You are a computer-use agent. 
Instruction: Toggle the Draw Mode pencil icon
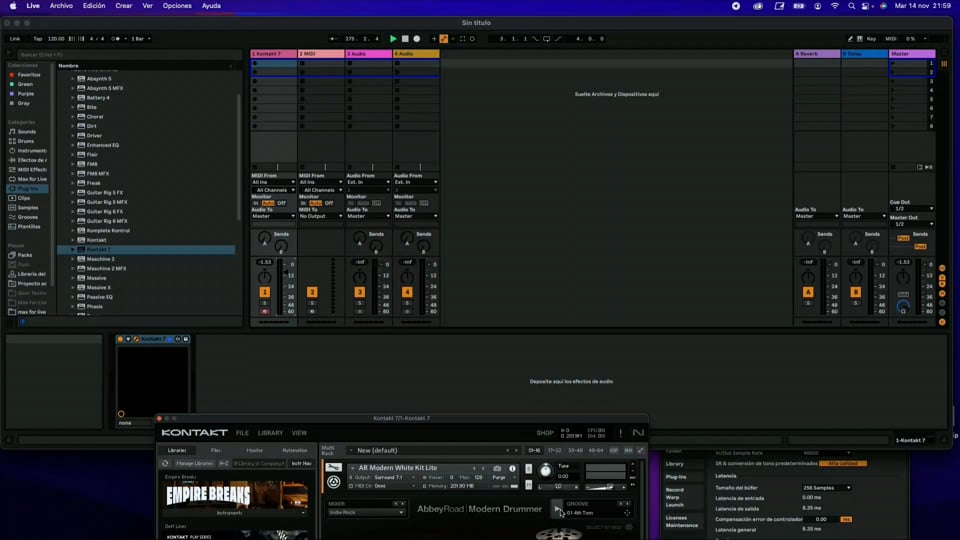click(x=850, y=39)
